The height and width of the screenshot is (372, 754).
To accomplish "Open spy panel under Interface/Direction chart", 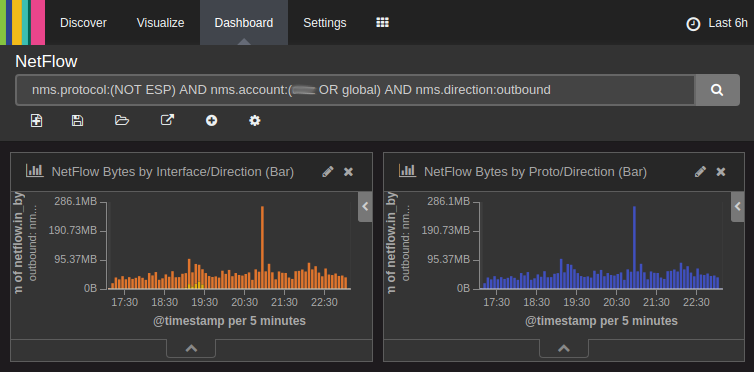I will [191, 348].
